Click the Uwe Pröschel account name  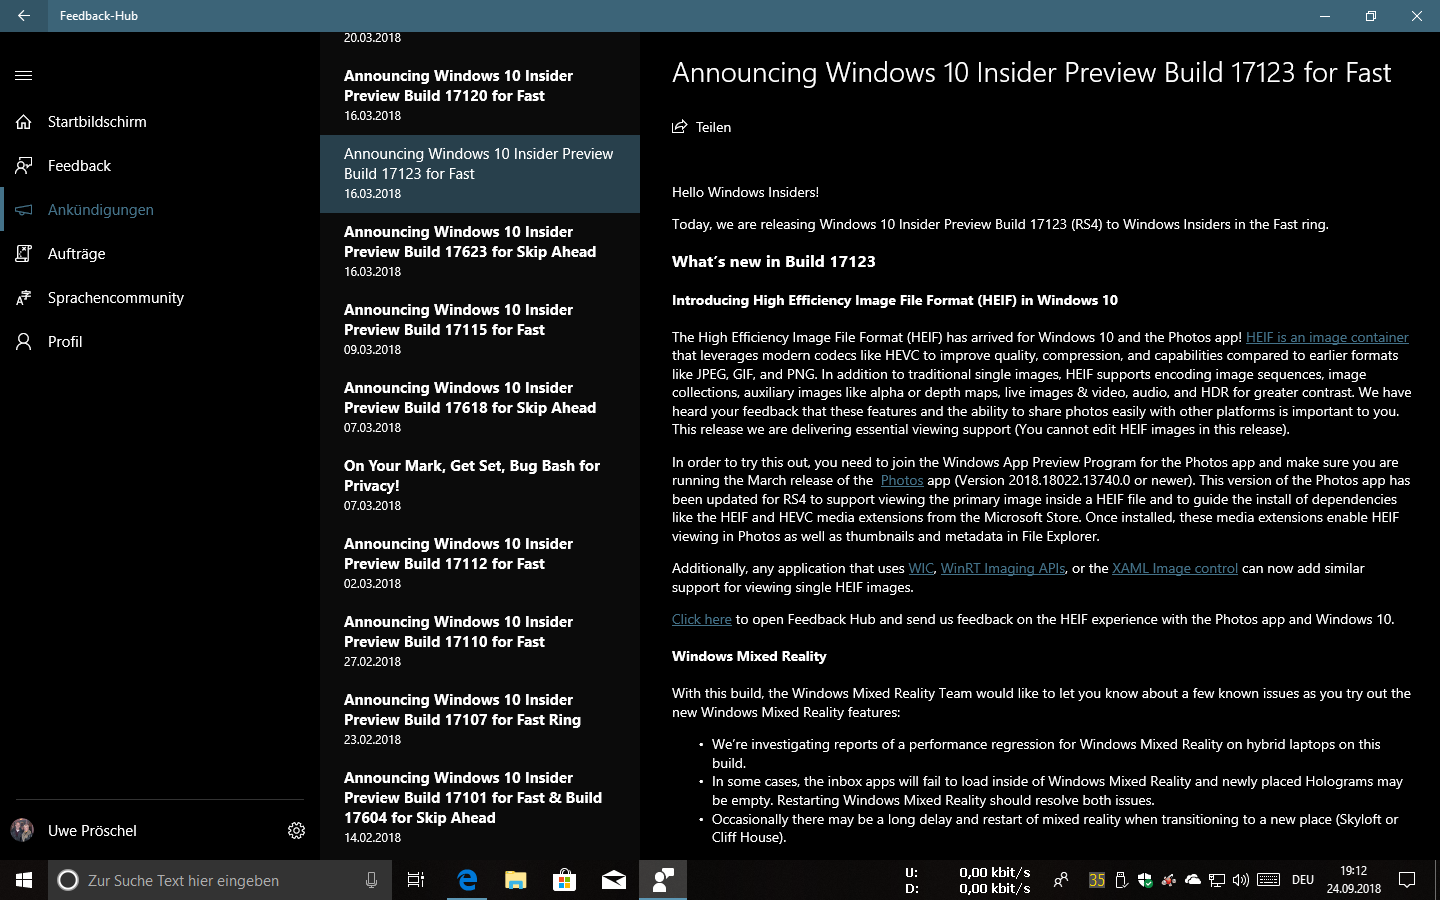click(x=92, y=830)
